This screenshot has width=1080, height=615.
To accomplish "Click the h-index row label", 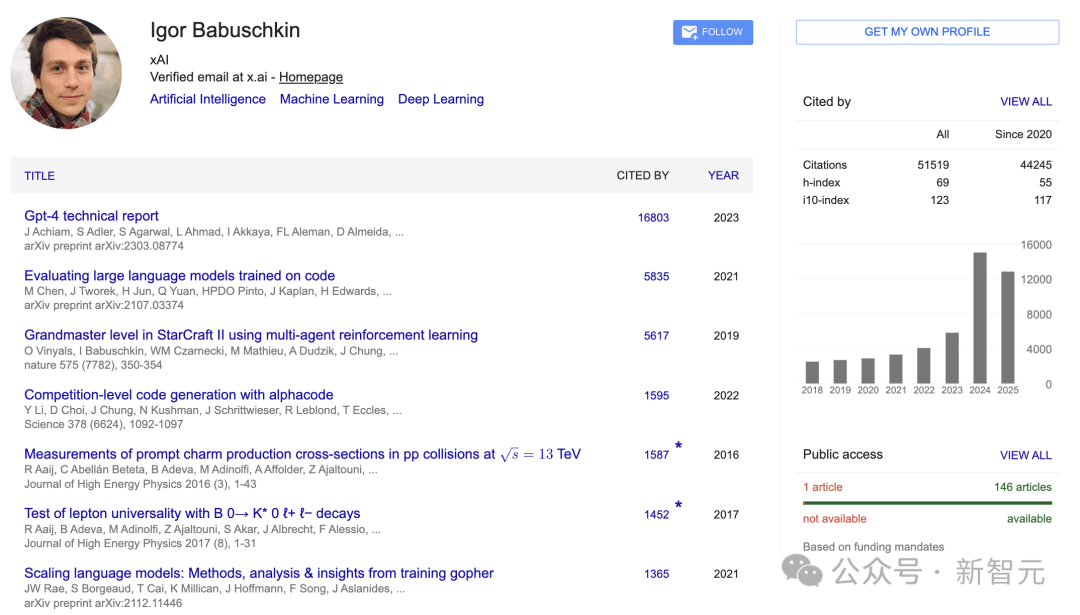I will tap(821, 183).
